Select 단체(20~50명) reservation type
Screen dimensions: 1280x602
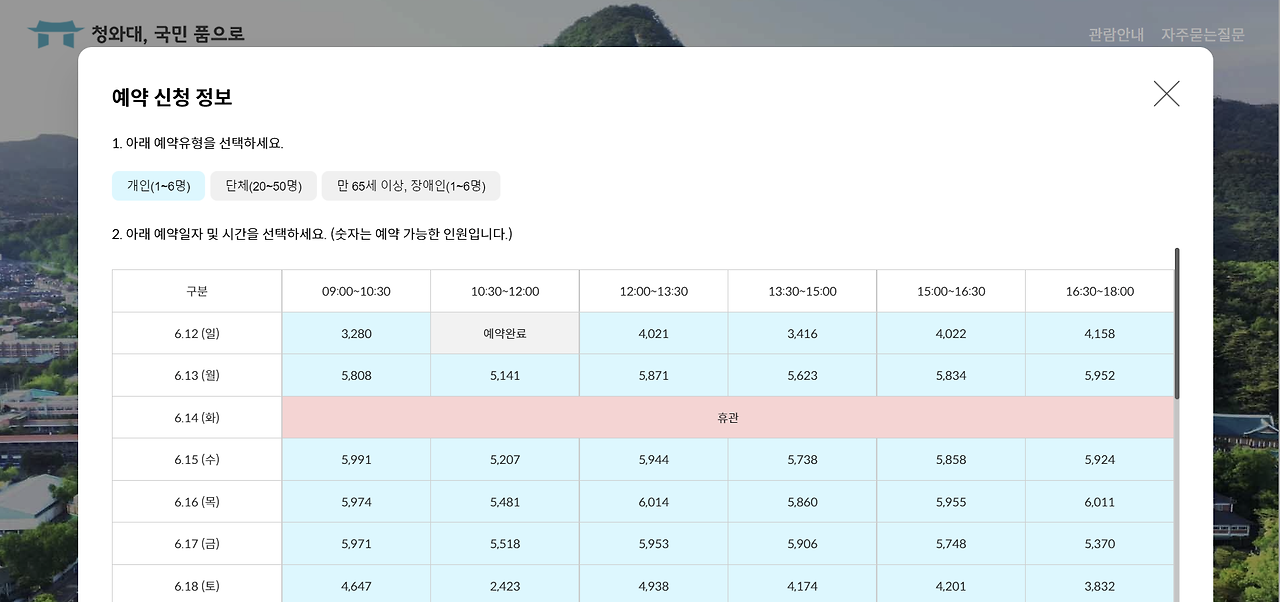click(263, 186)
